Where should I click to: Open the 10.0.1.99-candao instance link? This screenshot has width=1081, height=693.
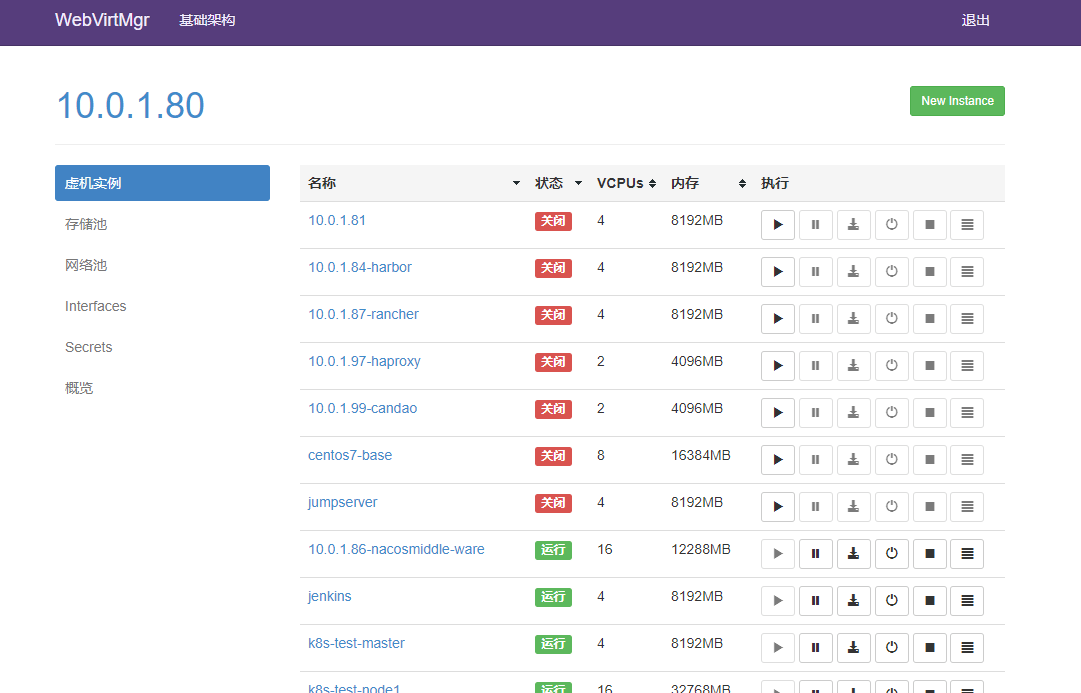click(x=362, y=408)
